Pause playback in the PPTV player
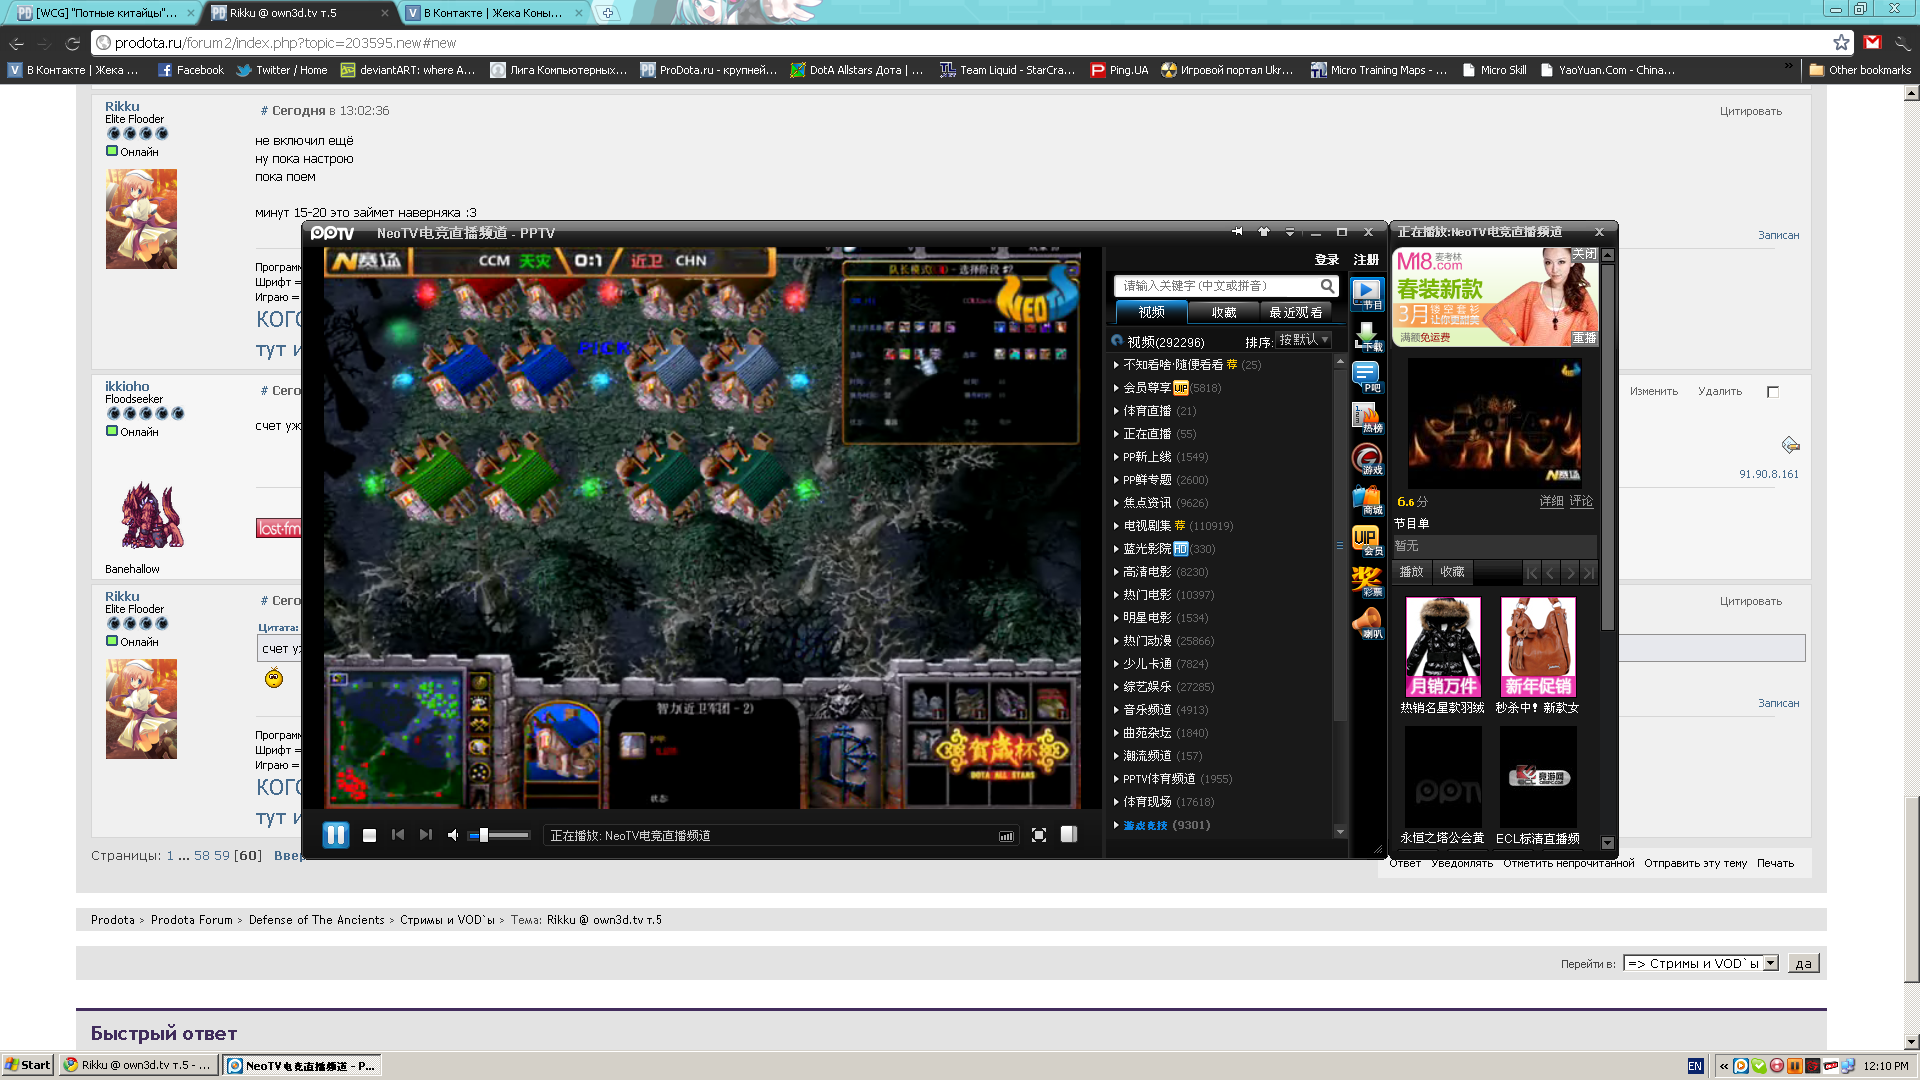The width and height of the screenshot is (1920, 1080). pyautogui.click(x=335, y=835)
